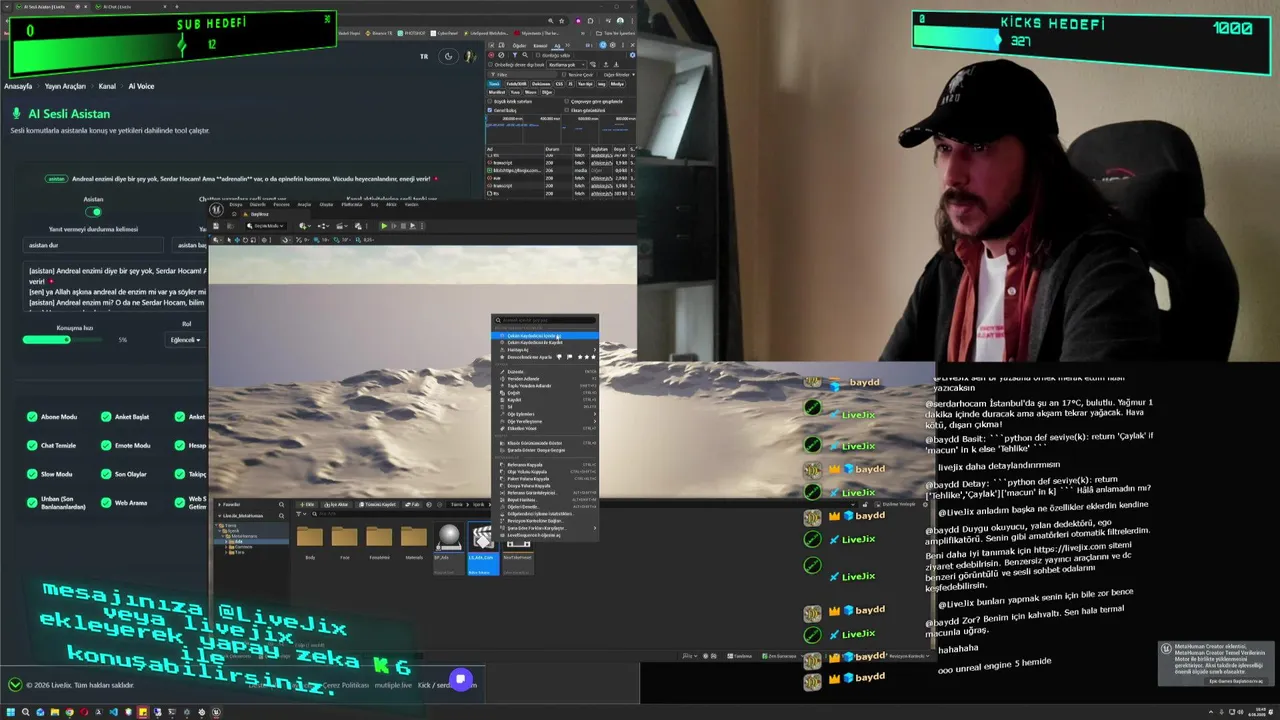The height and width of the screenshot is (720, 1280).
Task: Click the Fetch/XHR filter in DevTools
Action: pyautogui.click(x=516, y=84)
